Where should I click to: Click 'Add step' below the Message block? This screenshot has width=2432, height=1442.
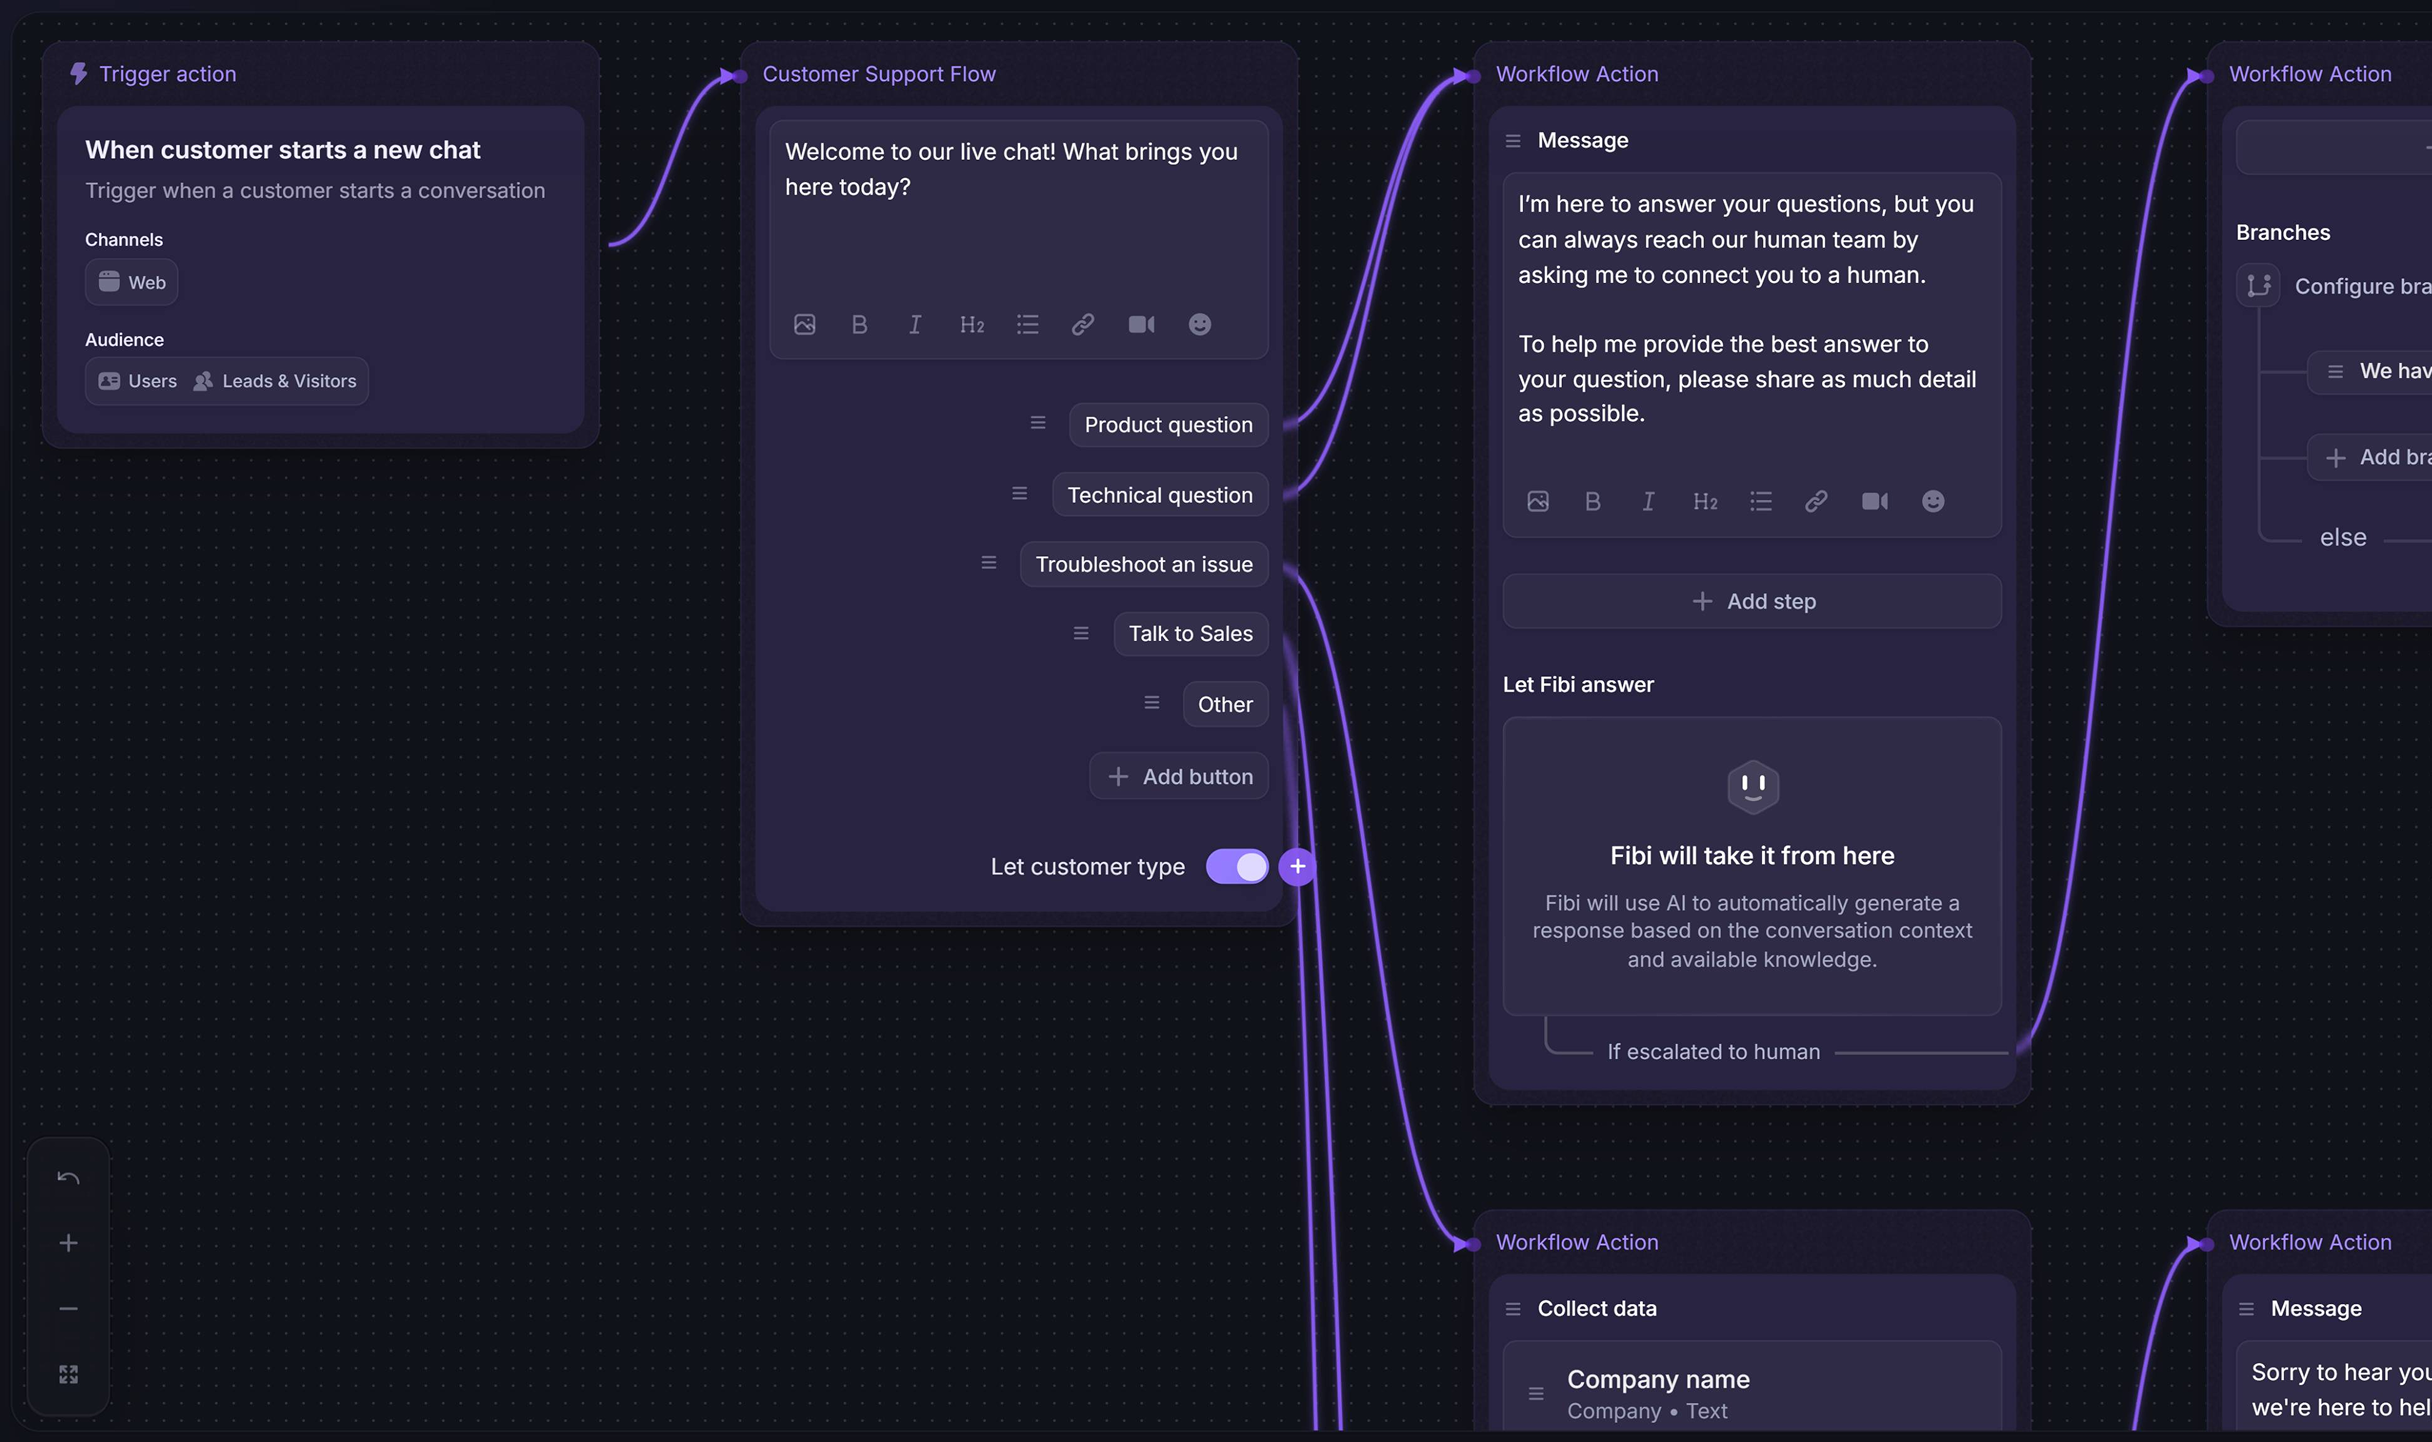(1752, 601)
